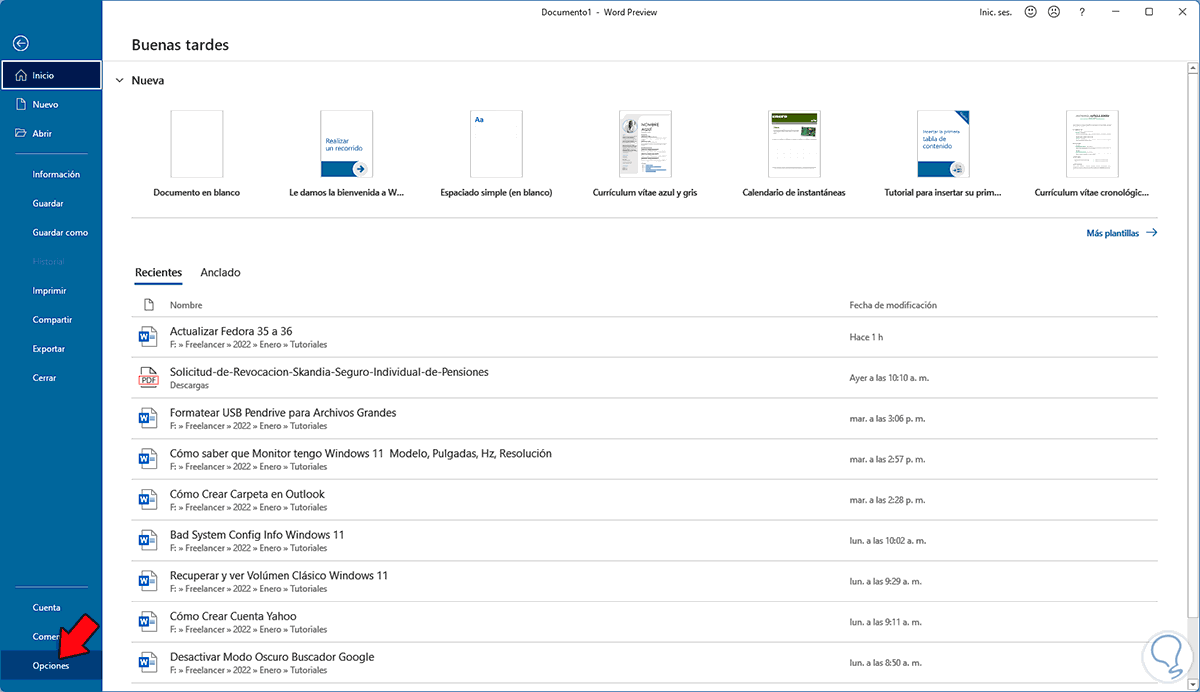
Task: Click Word icon of Bad System Config Info
Action: (148, 541)
